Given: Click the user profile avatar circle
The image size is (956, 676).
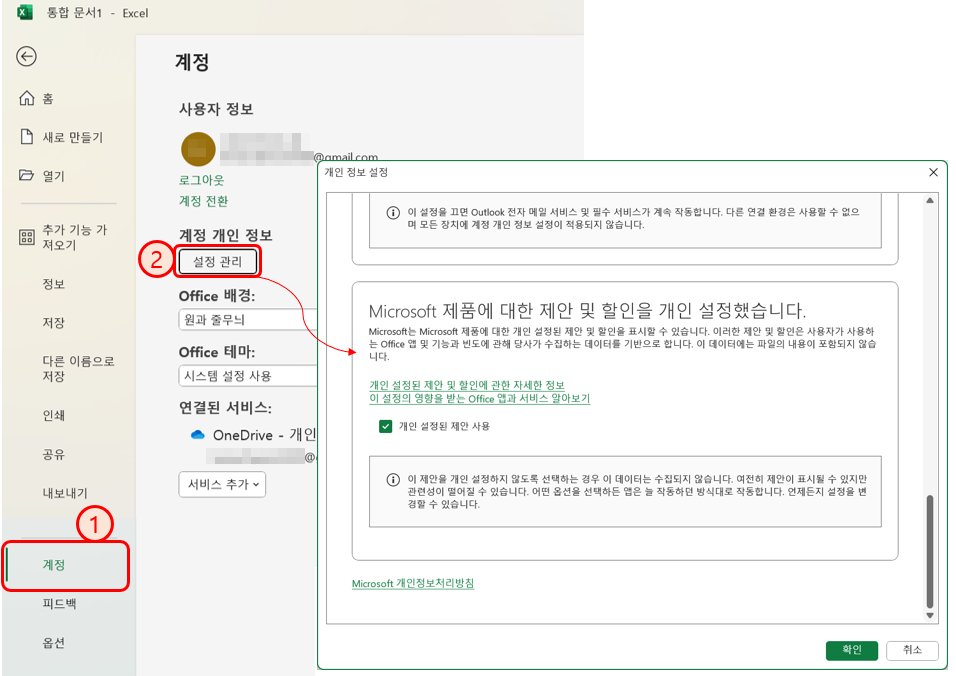Looking at the screenshot, I should pyautogui.click(x=198, y=149).
